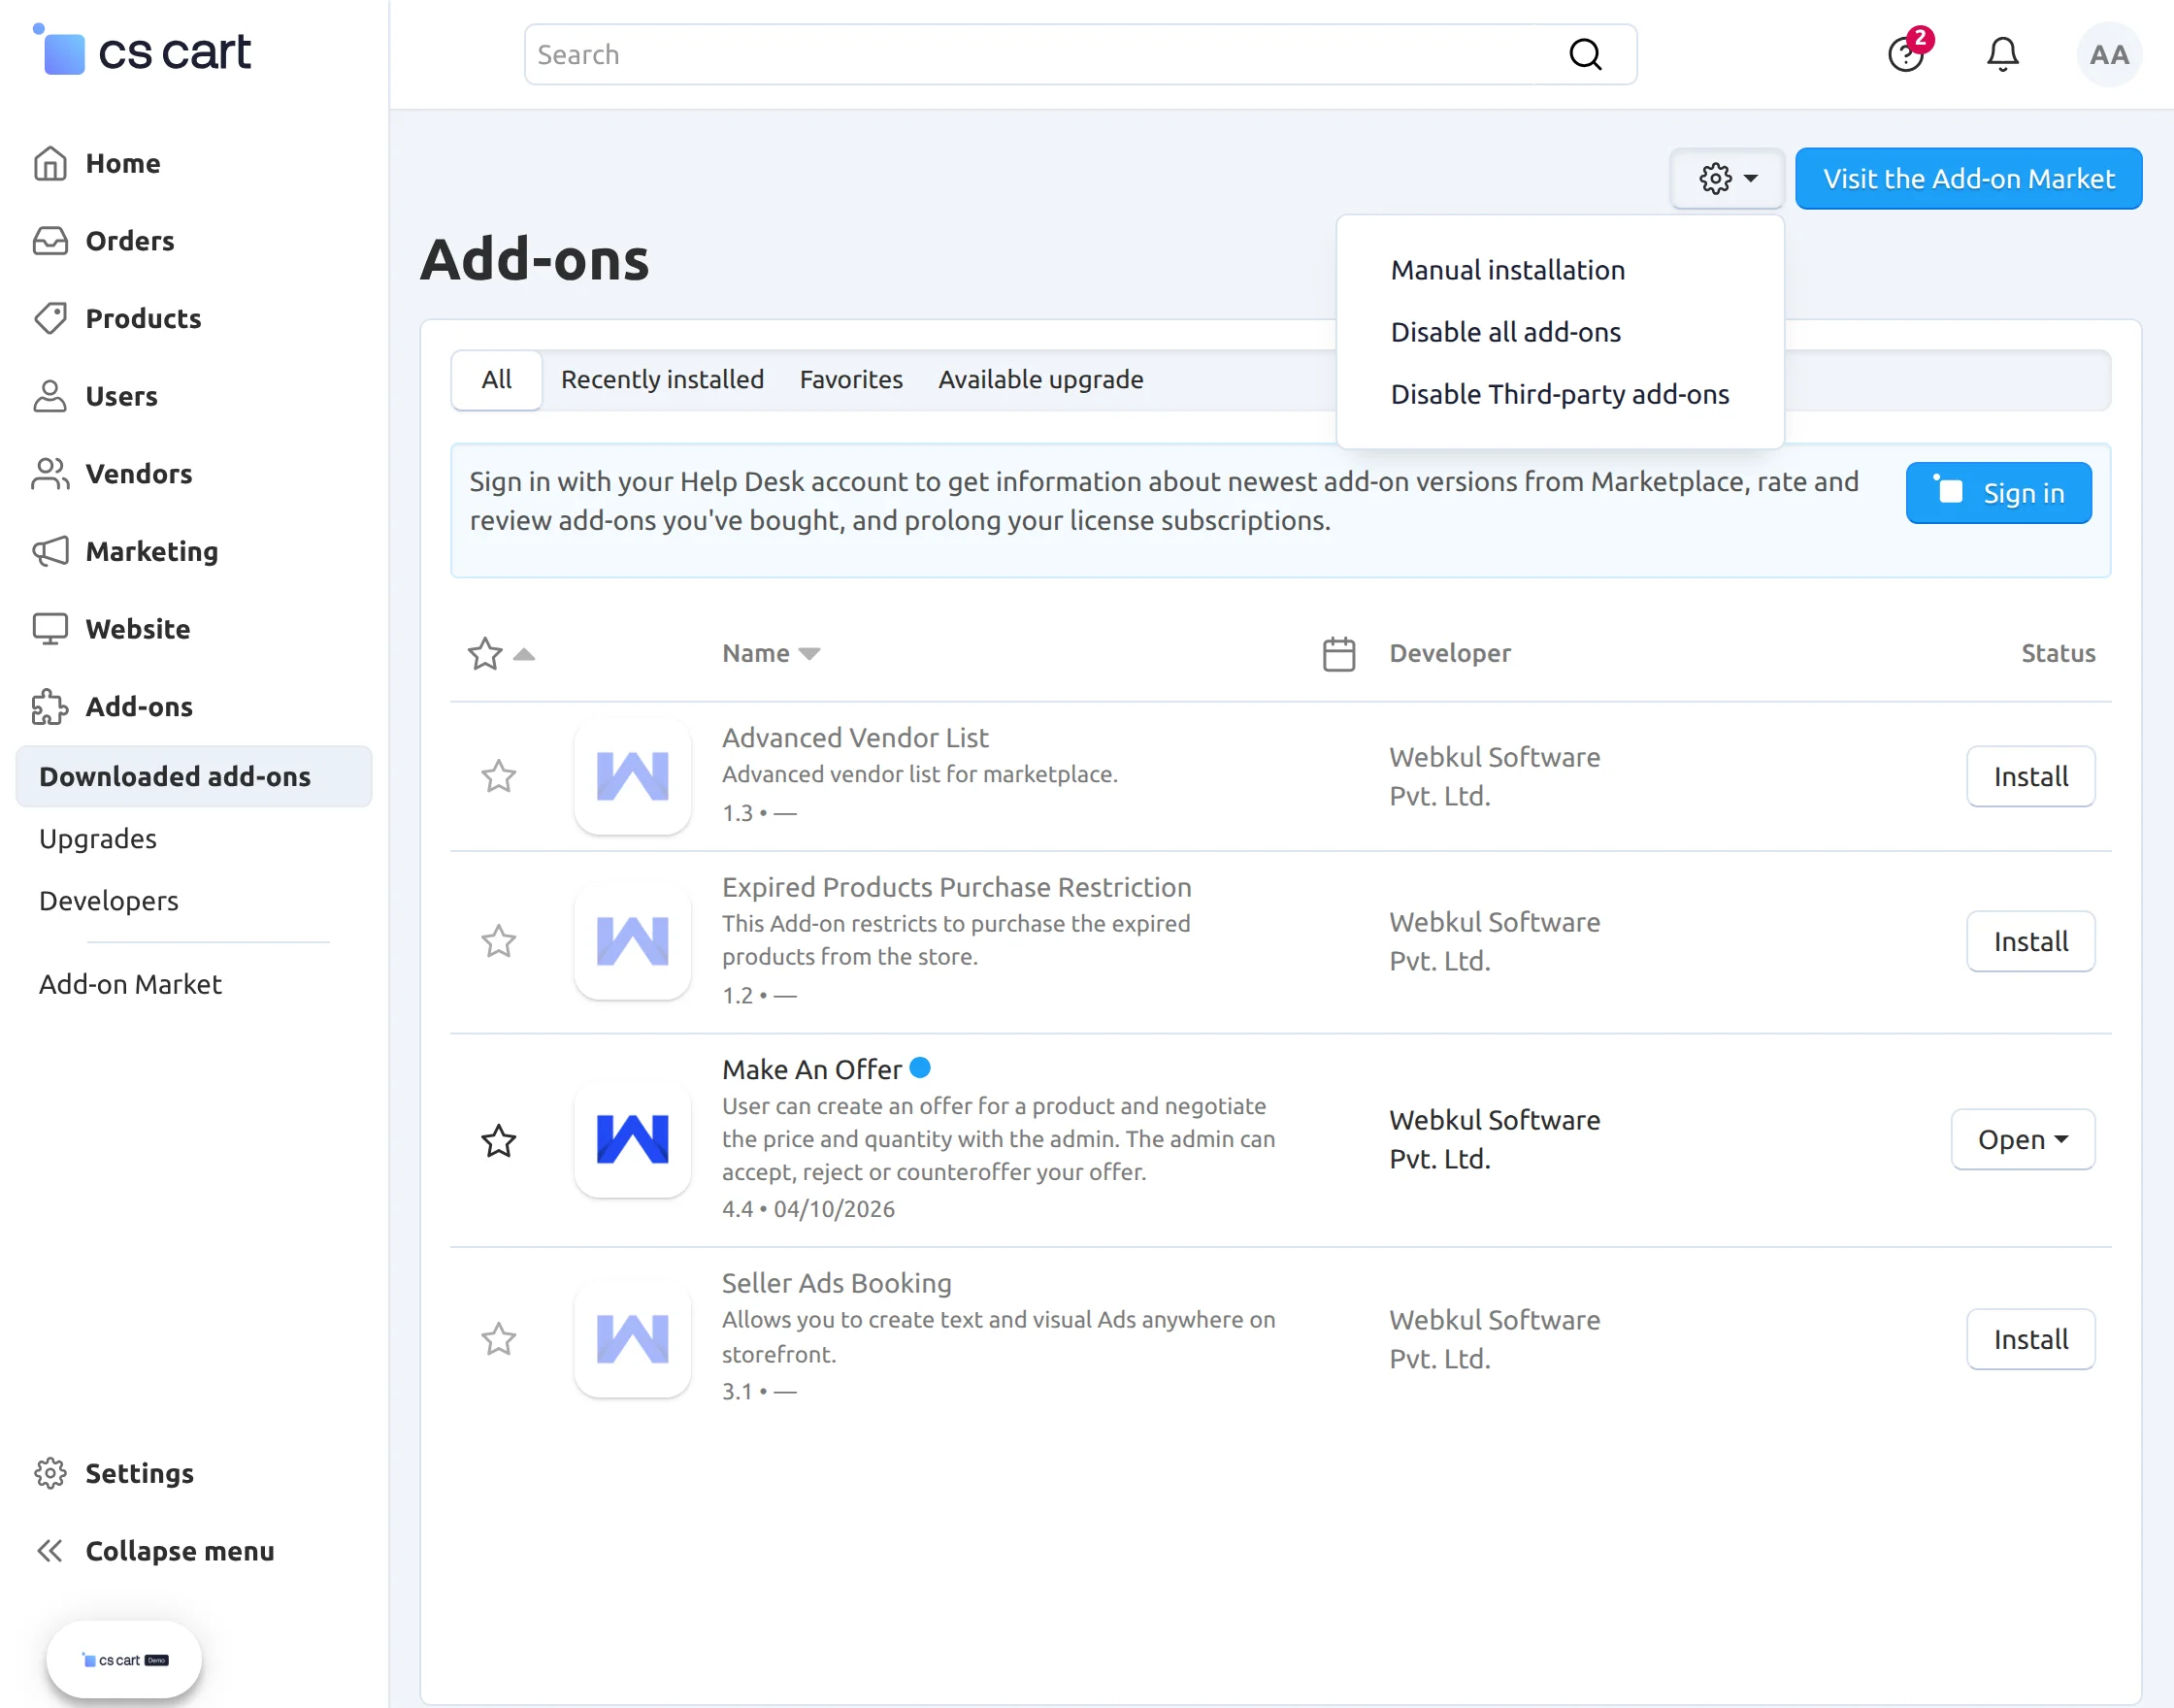This screenshot has height=1708, width=2174.
Task: Switch to Favorites tab
Action: pyautogui.click(x=851, y=380)
